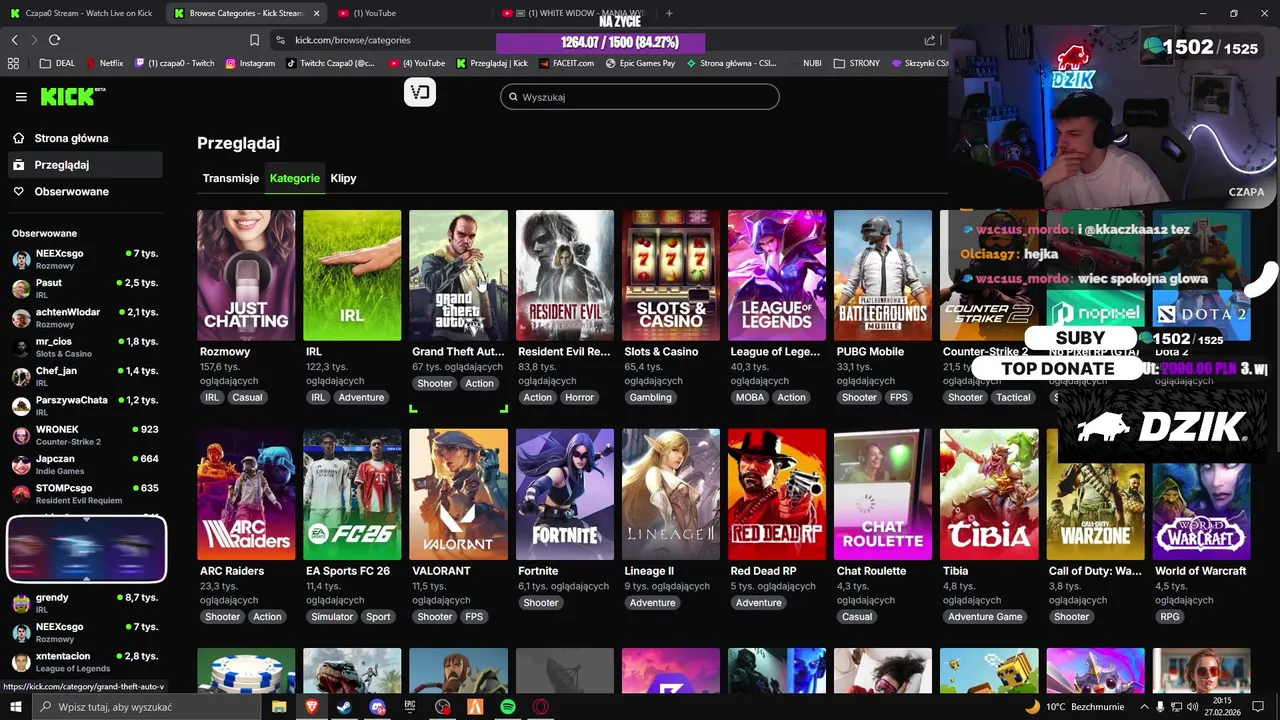Select Przeglądaj in the Kick sidebar
Image resolution: width=1280 pixels, height=720 pixels.
[x=84, y=165]
